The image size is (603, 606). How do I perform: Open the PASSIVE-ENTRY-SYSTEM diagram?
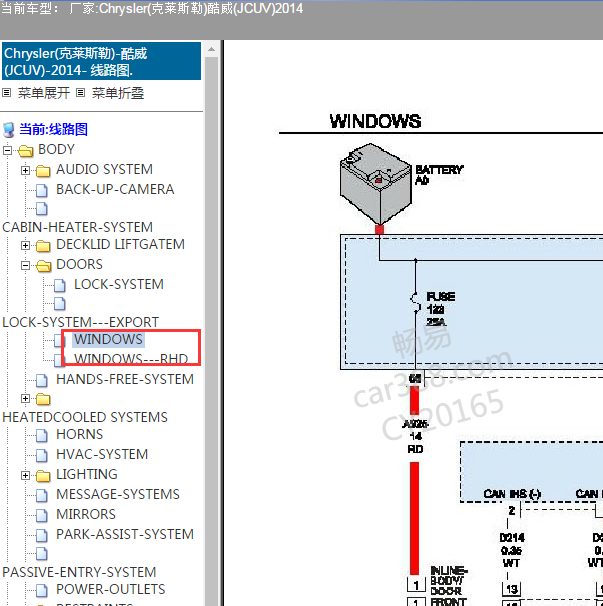pyautogui.click(x=79, y=572)
